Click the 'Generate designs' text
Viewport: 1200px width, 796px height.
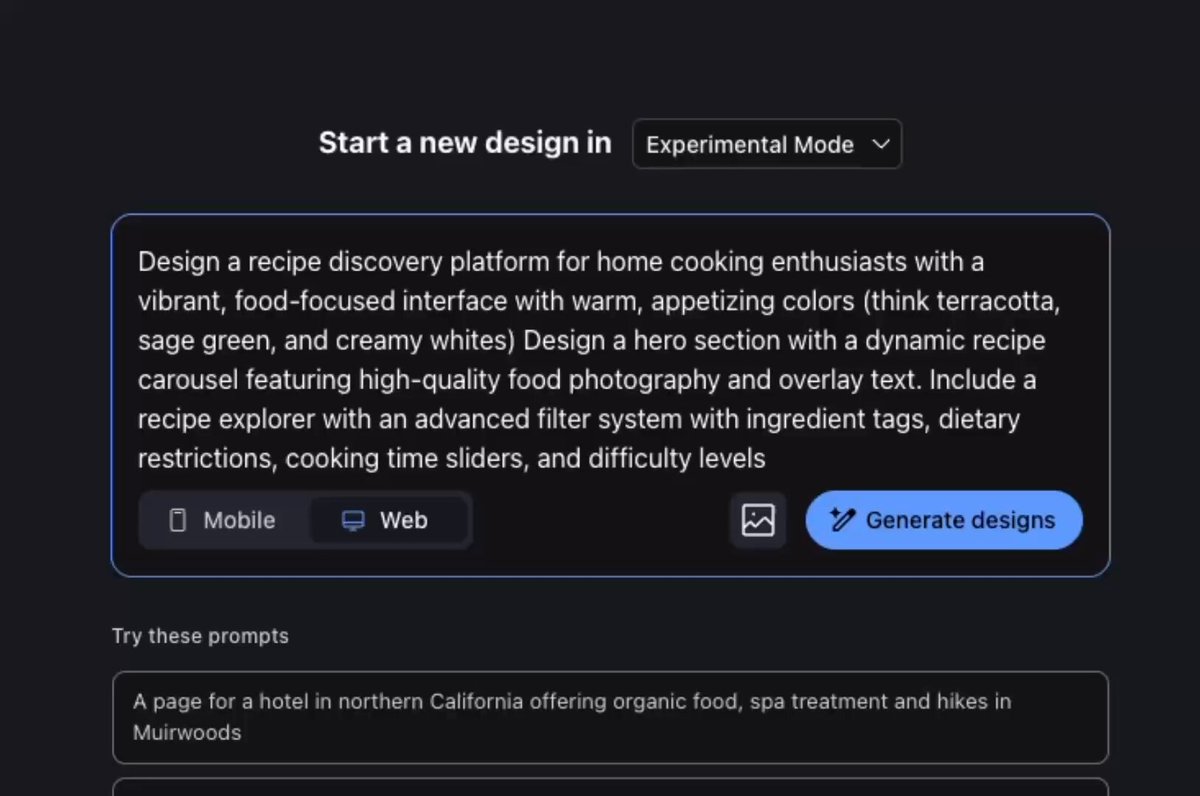[960, 520]
